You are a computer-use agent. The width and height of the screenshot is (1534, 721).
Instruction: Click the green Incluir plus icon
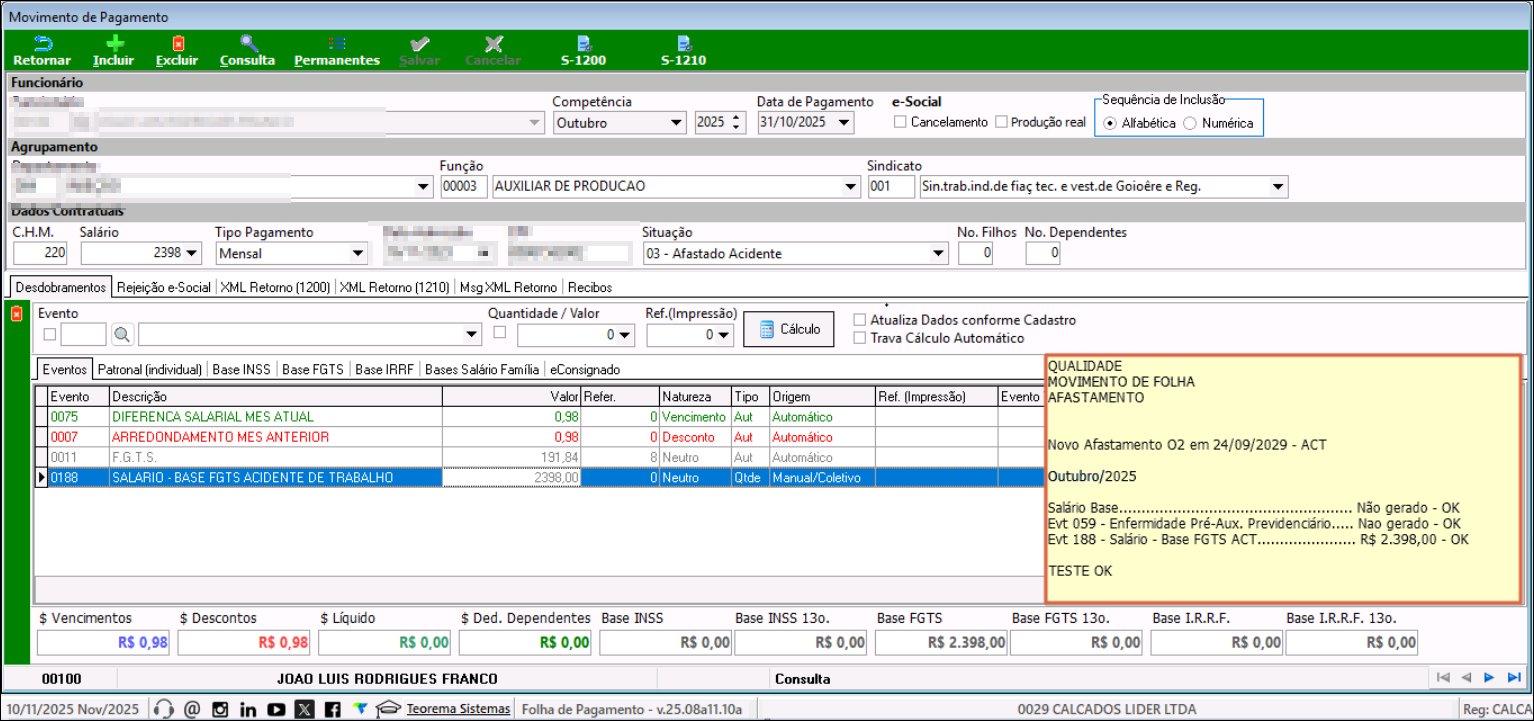coord(114,44)
